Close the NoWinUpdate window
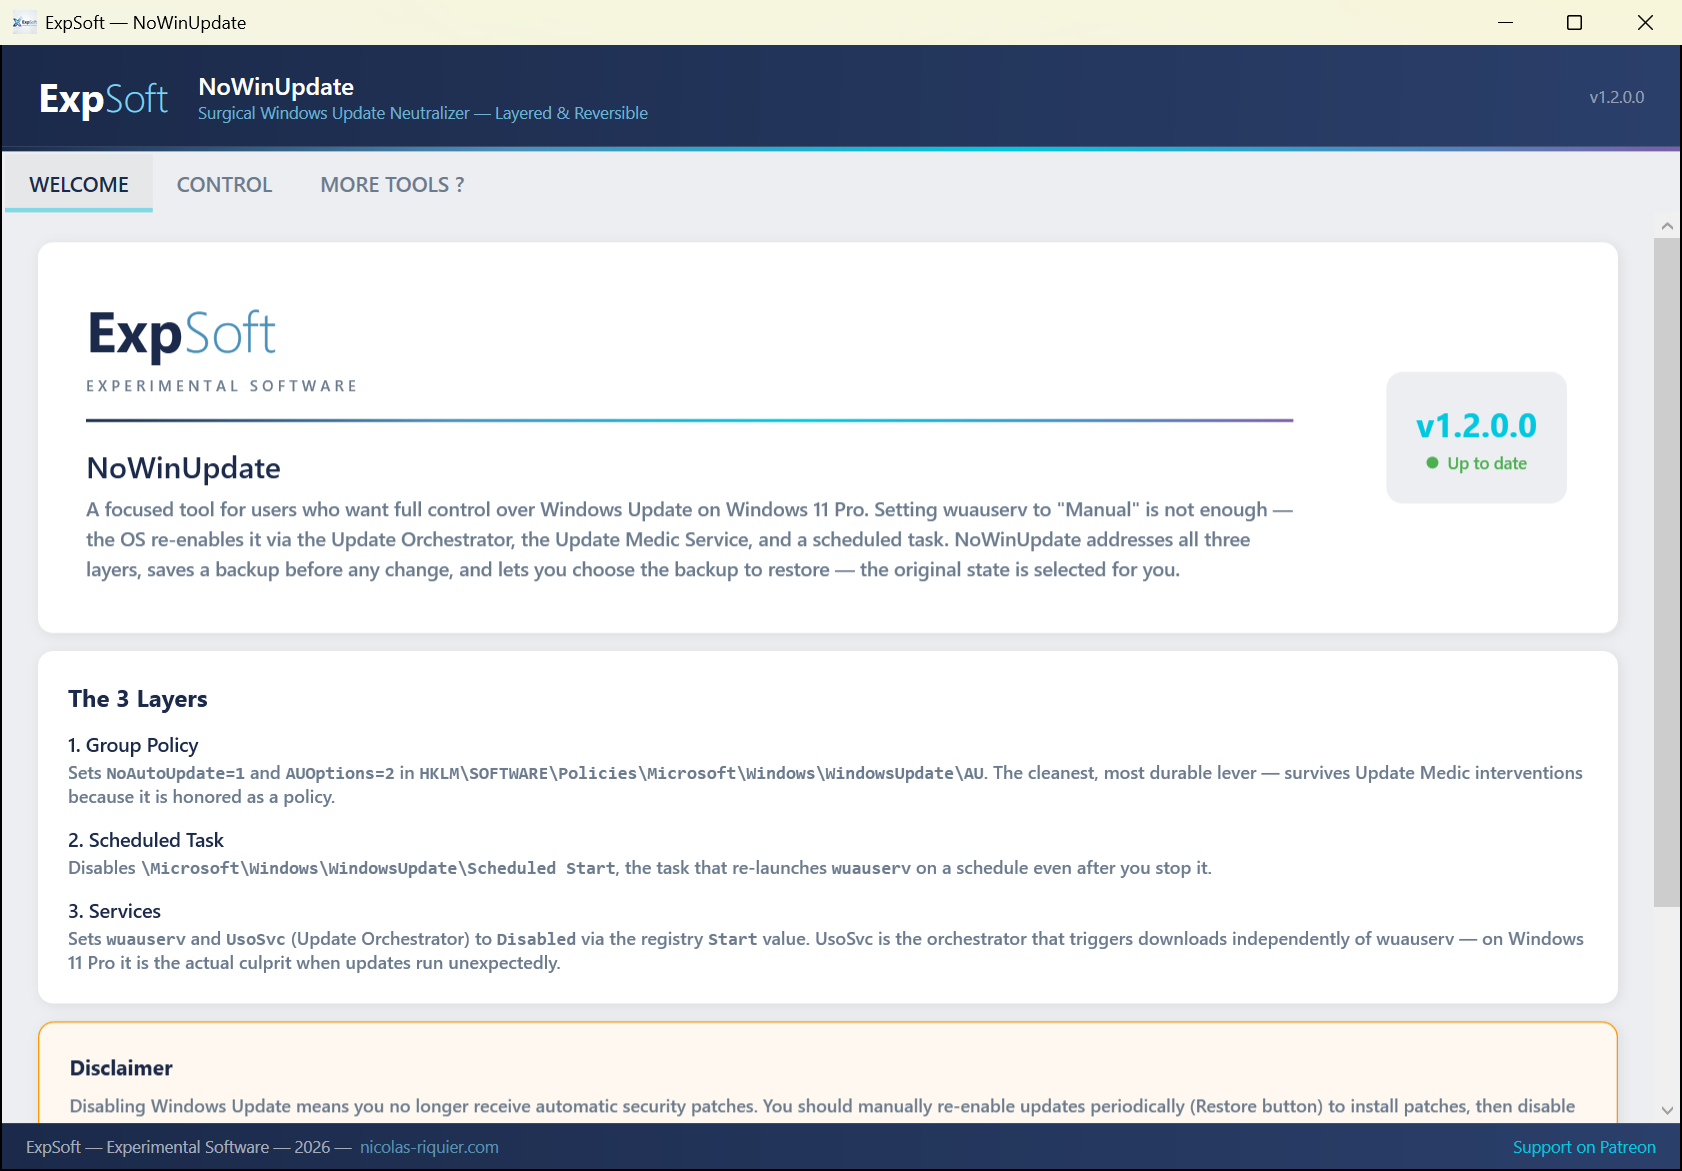The image size is (1682, 1171). point(1645,22)
